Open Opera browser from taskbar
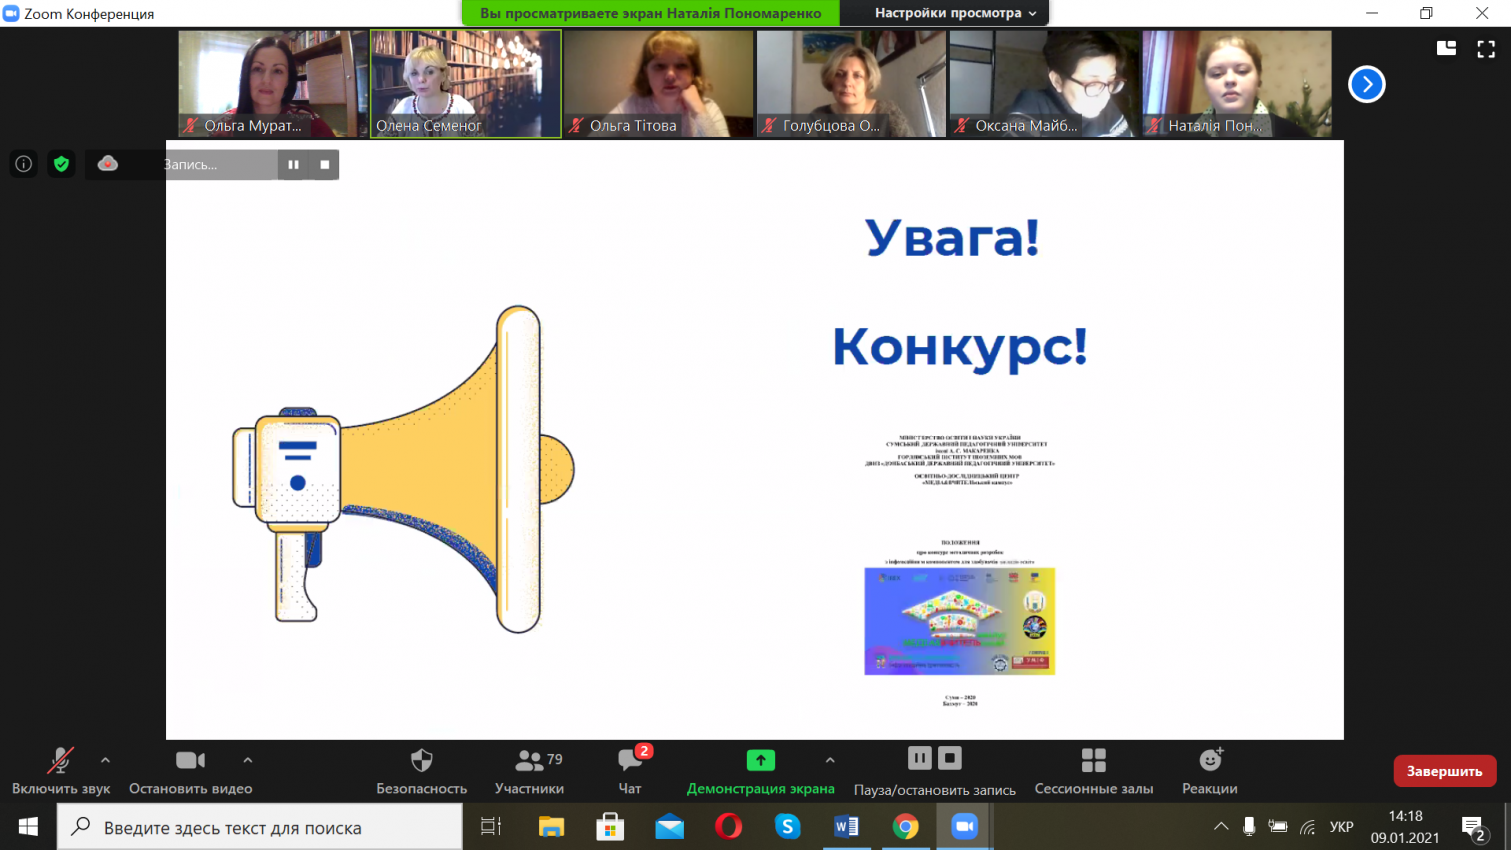The width and height of the screenshot is (1511, 850). coord(729,827)
